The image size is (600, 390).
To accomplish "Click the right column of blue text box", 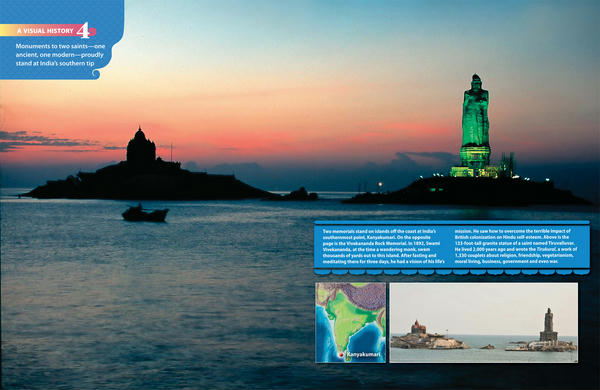I will tap(516, 246).
